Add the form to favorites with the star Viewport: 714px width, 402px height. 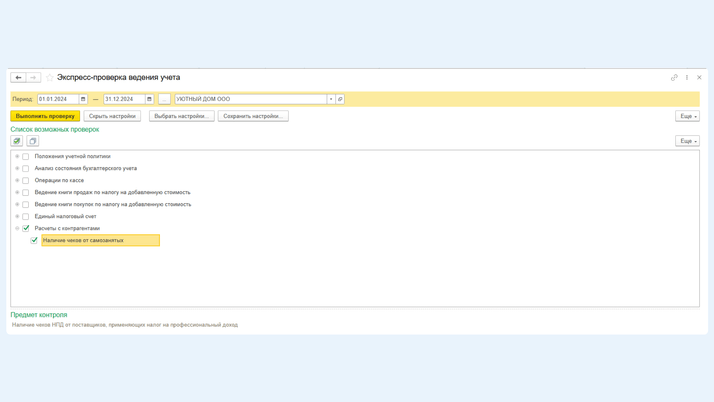49,77
